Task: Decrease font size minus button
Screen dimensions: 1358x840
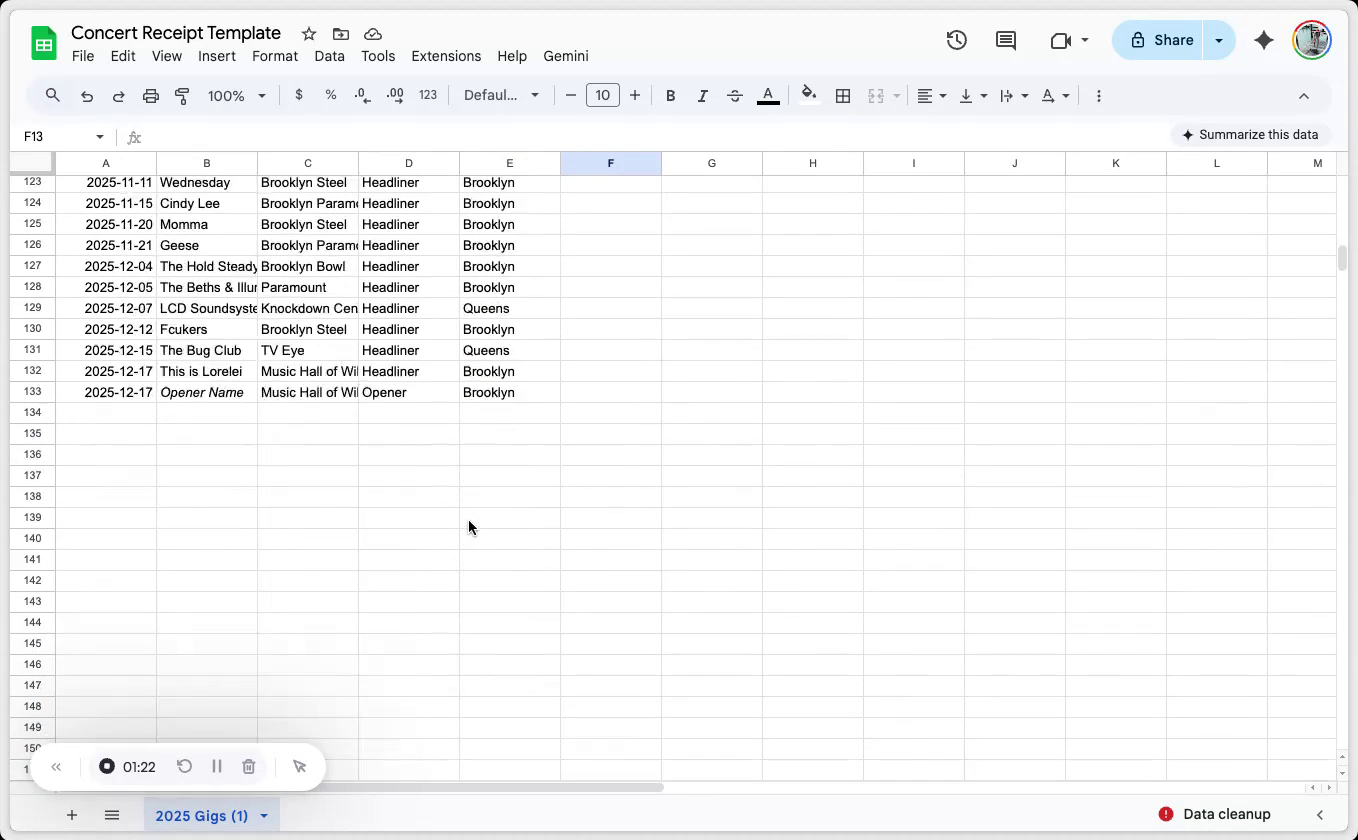Action: (x=571, y=96)
